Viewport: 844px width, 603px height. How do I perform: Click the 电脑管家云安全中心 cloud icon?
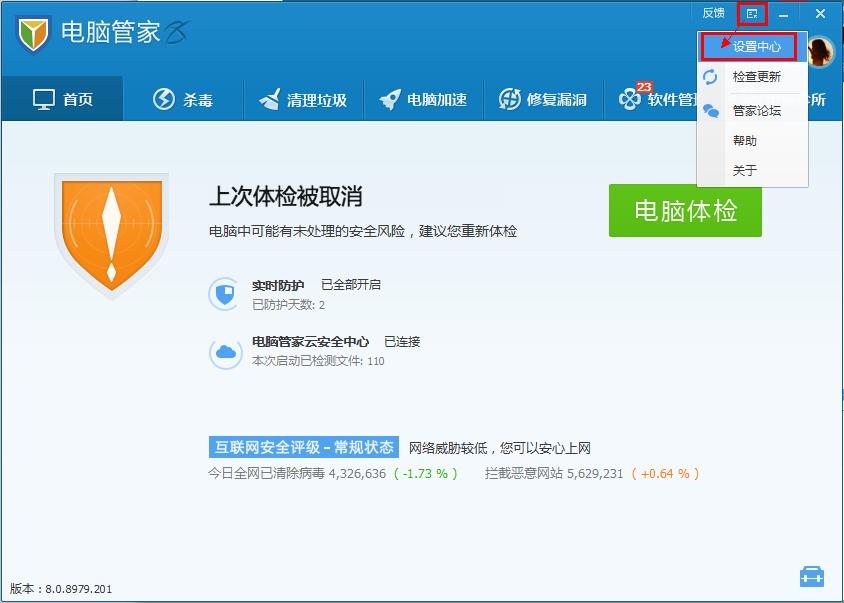224,351
